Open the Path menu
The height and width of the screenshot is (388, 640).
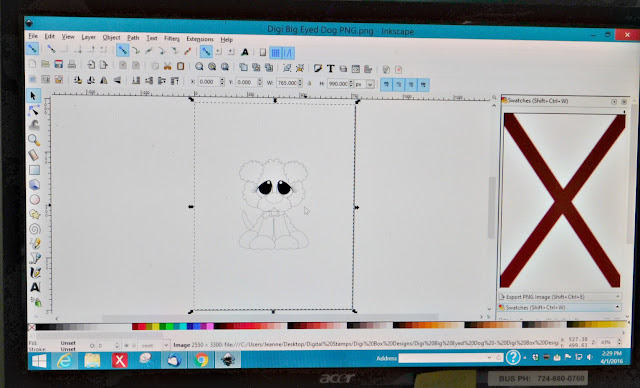[x=133, y=38]
